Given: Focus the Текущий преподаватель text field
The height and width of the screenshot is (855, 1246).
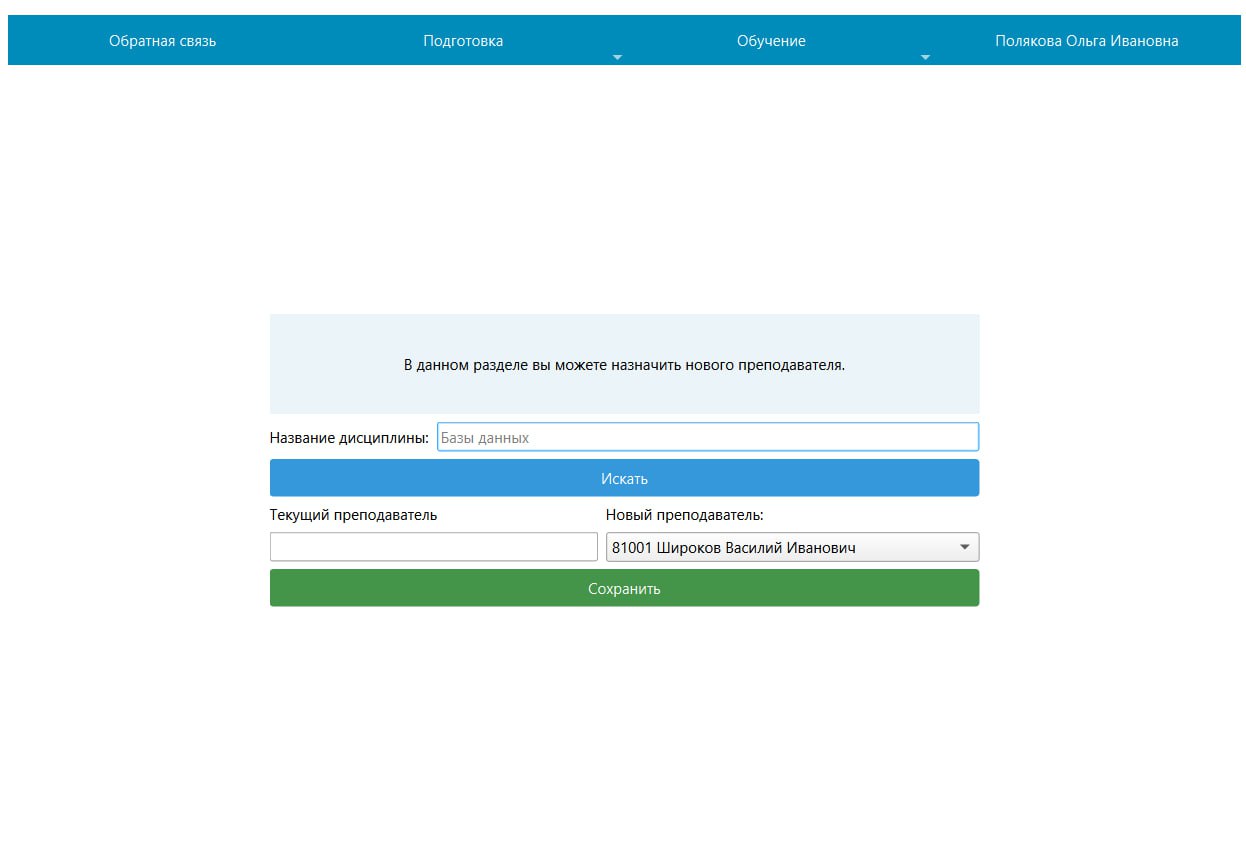Looking at the screenshot, I should 433,547.
